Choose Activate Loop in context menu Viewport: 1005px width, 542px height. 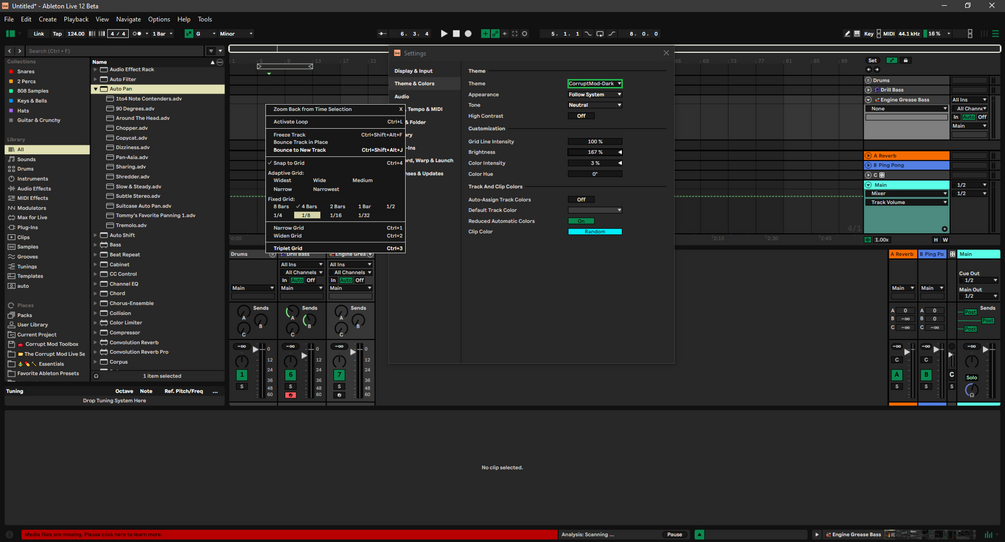(335, 122)
